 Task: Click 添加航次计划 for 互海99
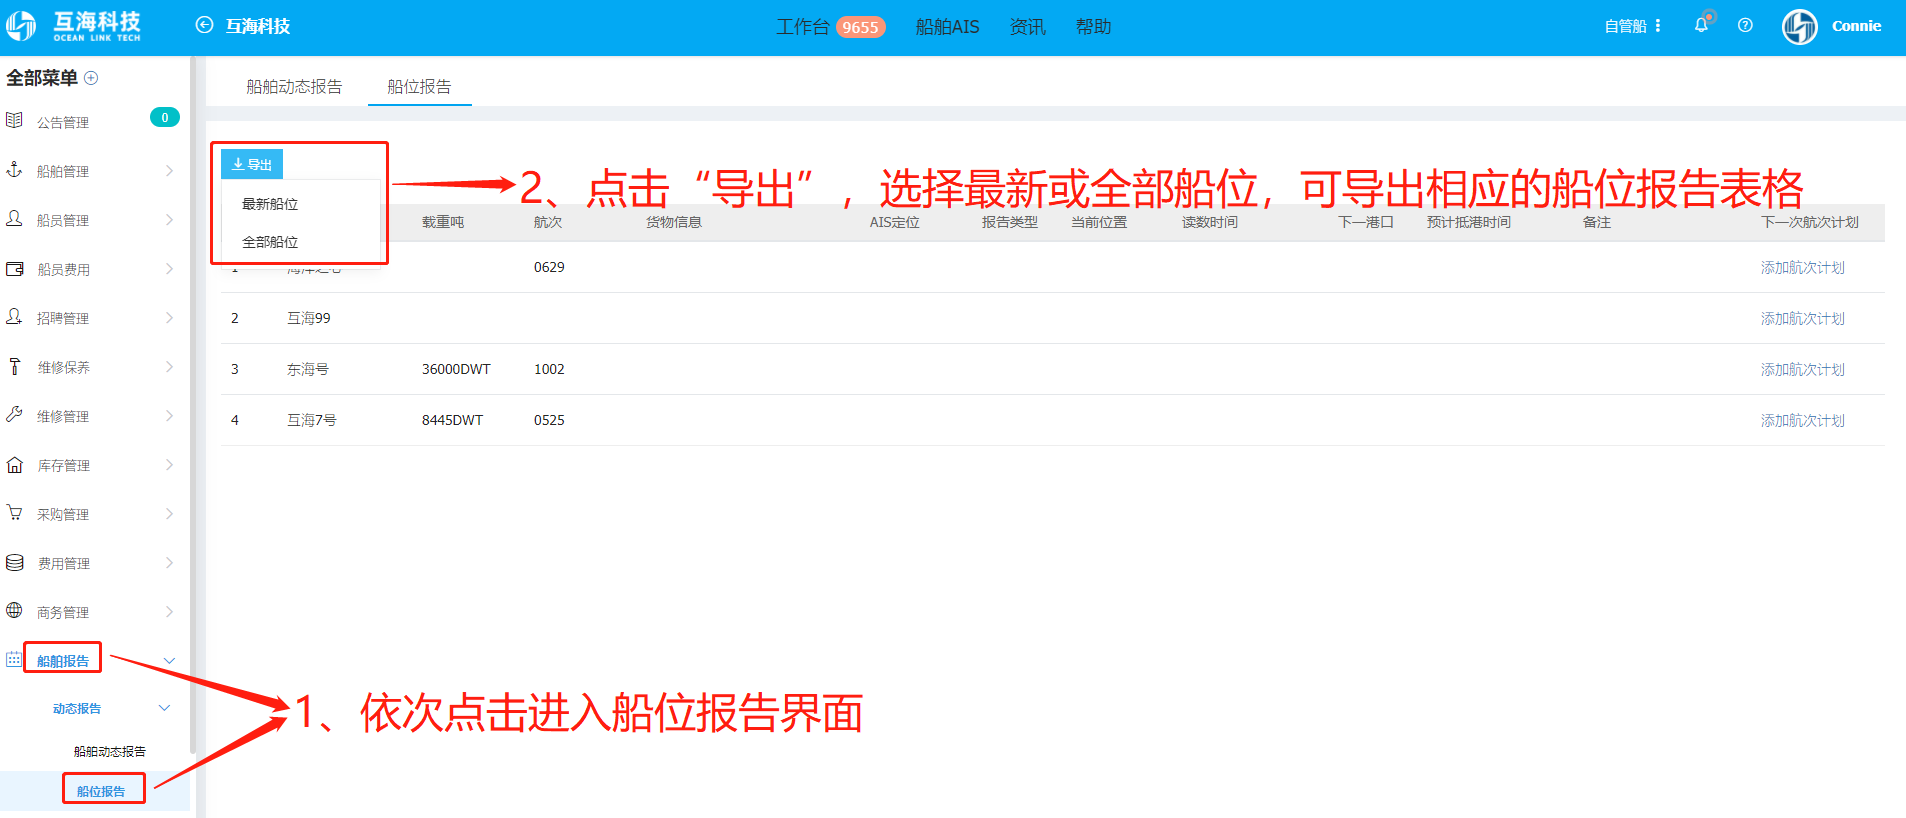point(1802,319)
